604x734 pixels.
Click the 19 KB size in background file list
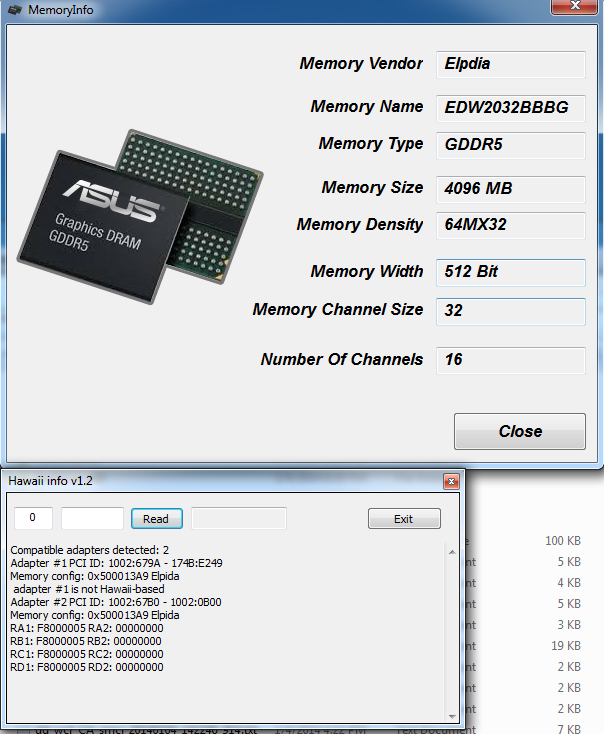[x=566, y=646]
